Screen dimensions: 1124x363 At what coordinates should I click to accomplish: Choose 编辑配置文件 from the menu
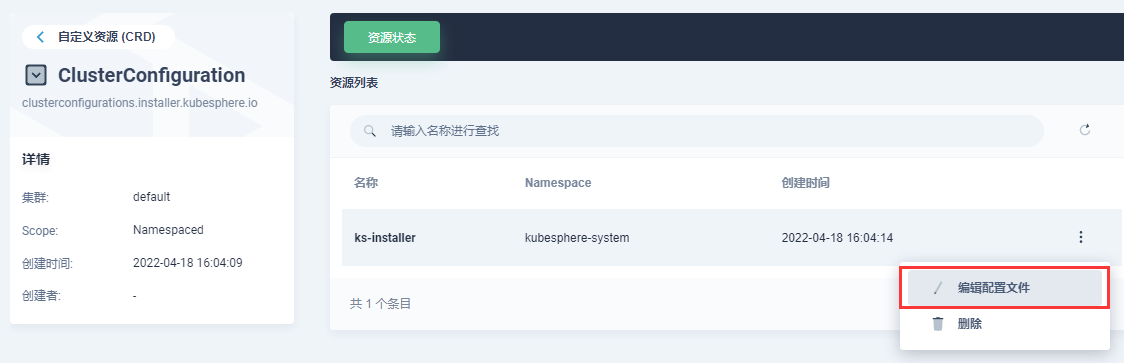pyautogui.click(x=1004, y=288)
